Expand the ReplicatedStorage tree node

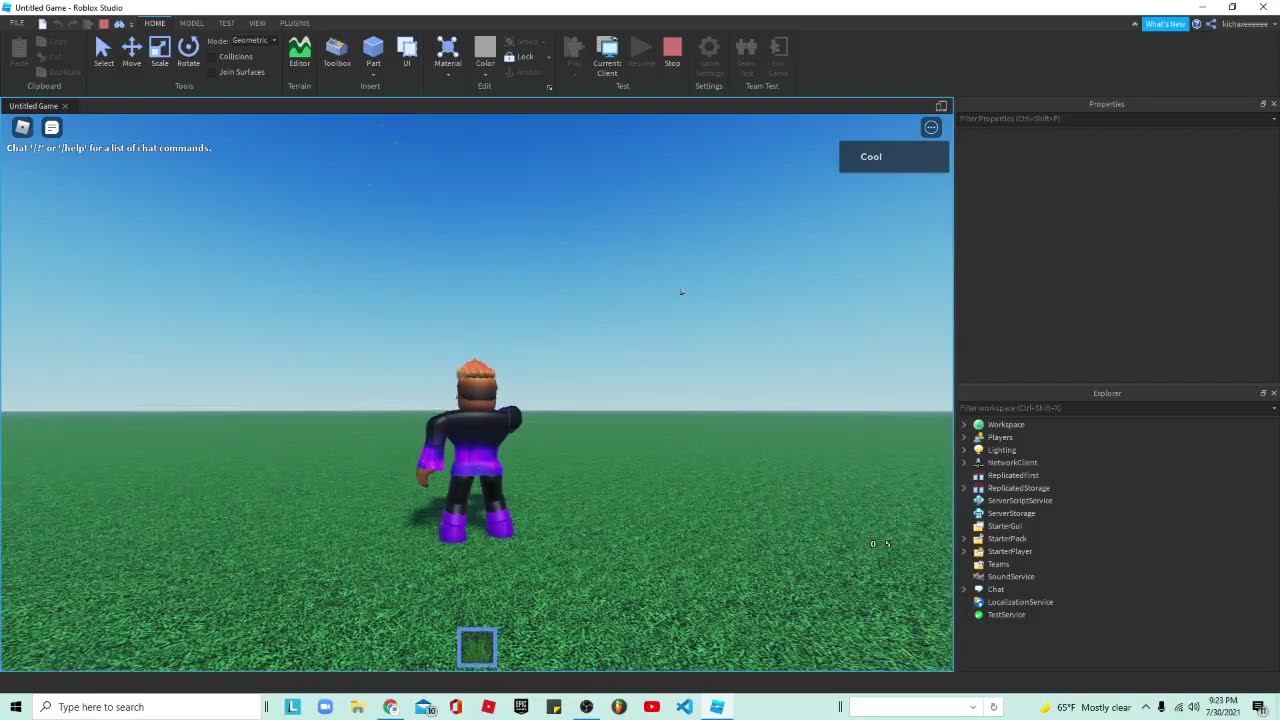[964, 488]
